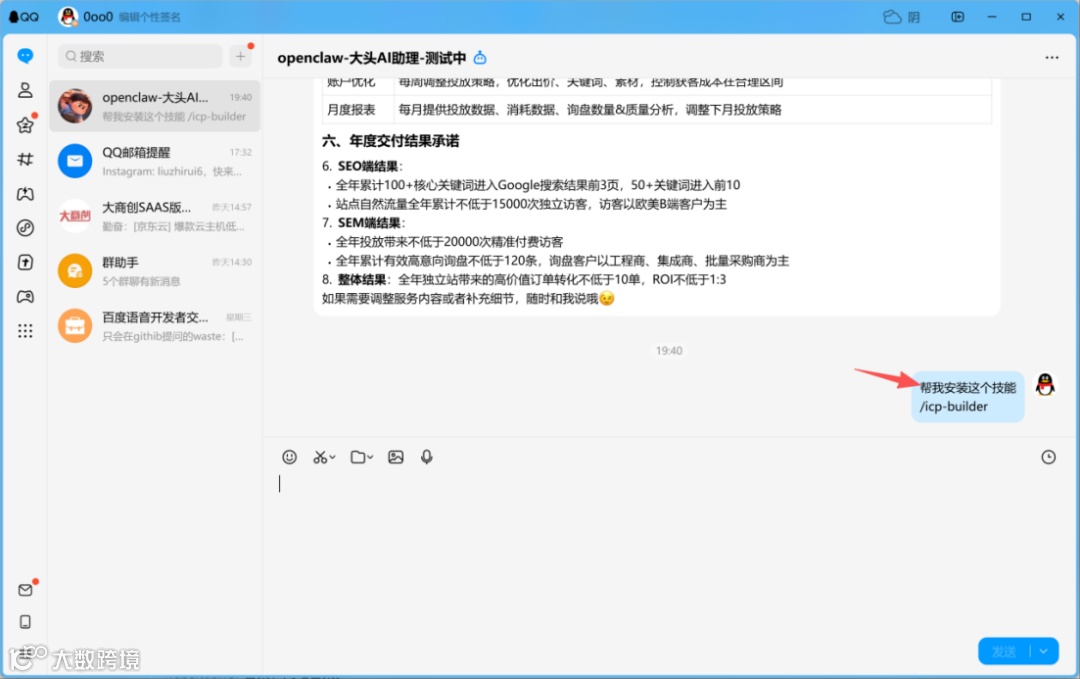Expand the screenshot tool dropdown arrow
The height and width of the screenshot is (679, 1080).
tap(333, 457)
